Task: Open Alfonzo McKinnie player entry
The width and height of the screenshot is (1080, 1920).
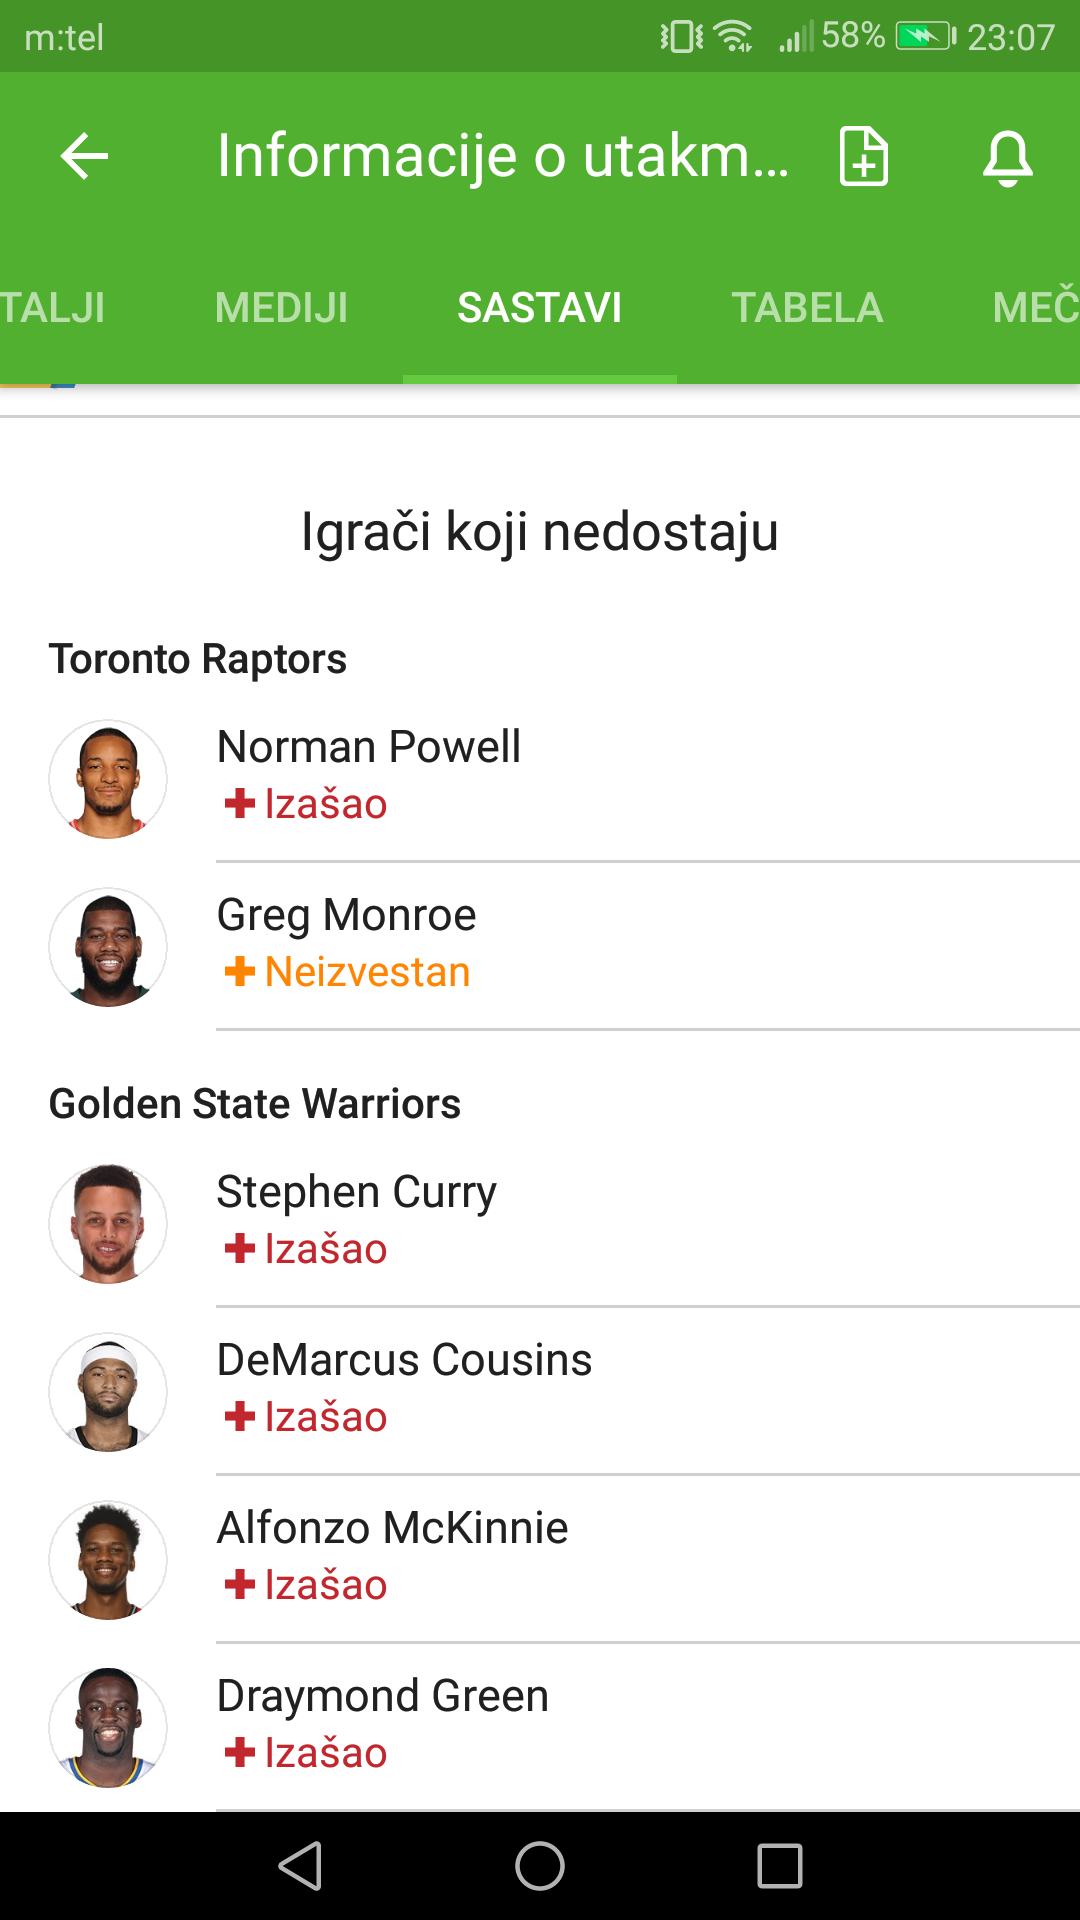Action: tap(540, 1558)
